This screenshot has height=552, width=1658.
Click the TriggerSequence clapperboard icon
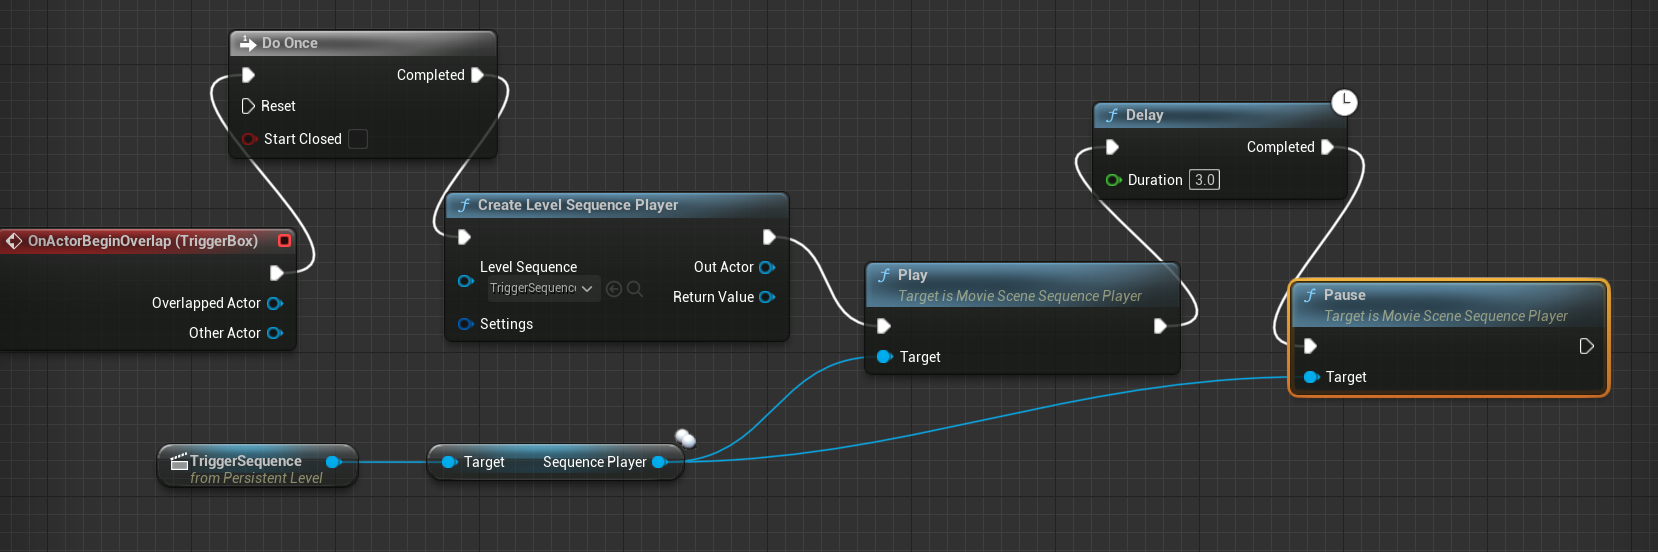tap(179, 461)
